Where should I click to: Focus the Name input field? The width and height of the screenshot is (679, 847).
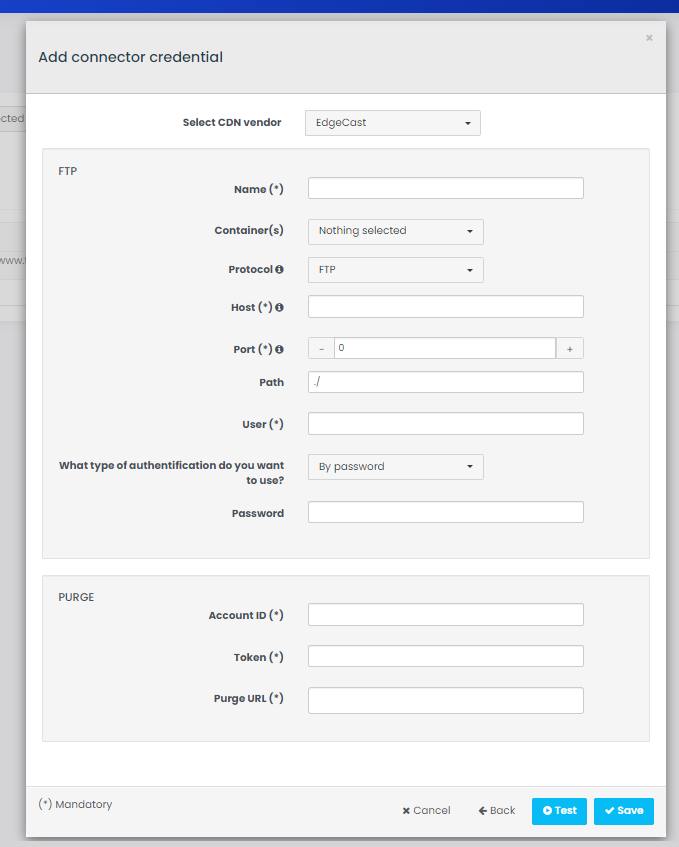point(445,189)
